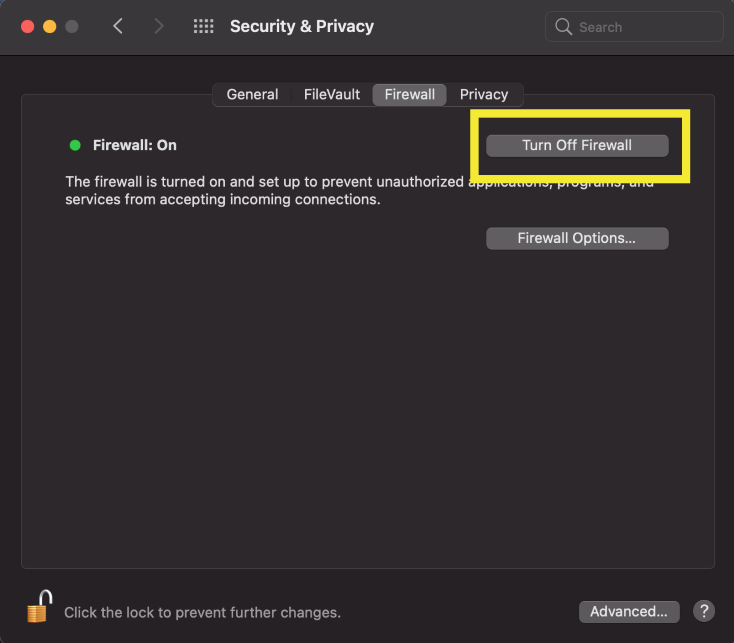The image size is (734, 643).
Task: Click the green firewall status indicator
Action: [75, 145]
